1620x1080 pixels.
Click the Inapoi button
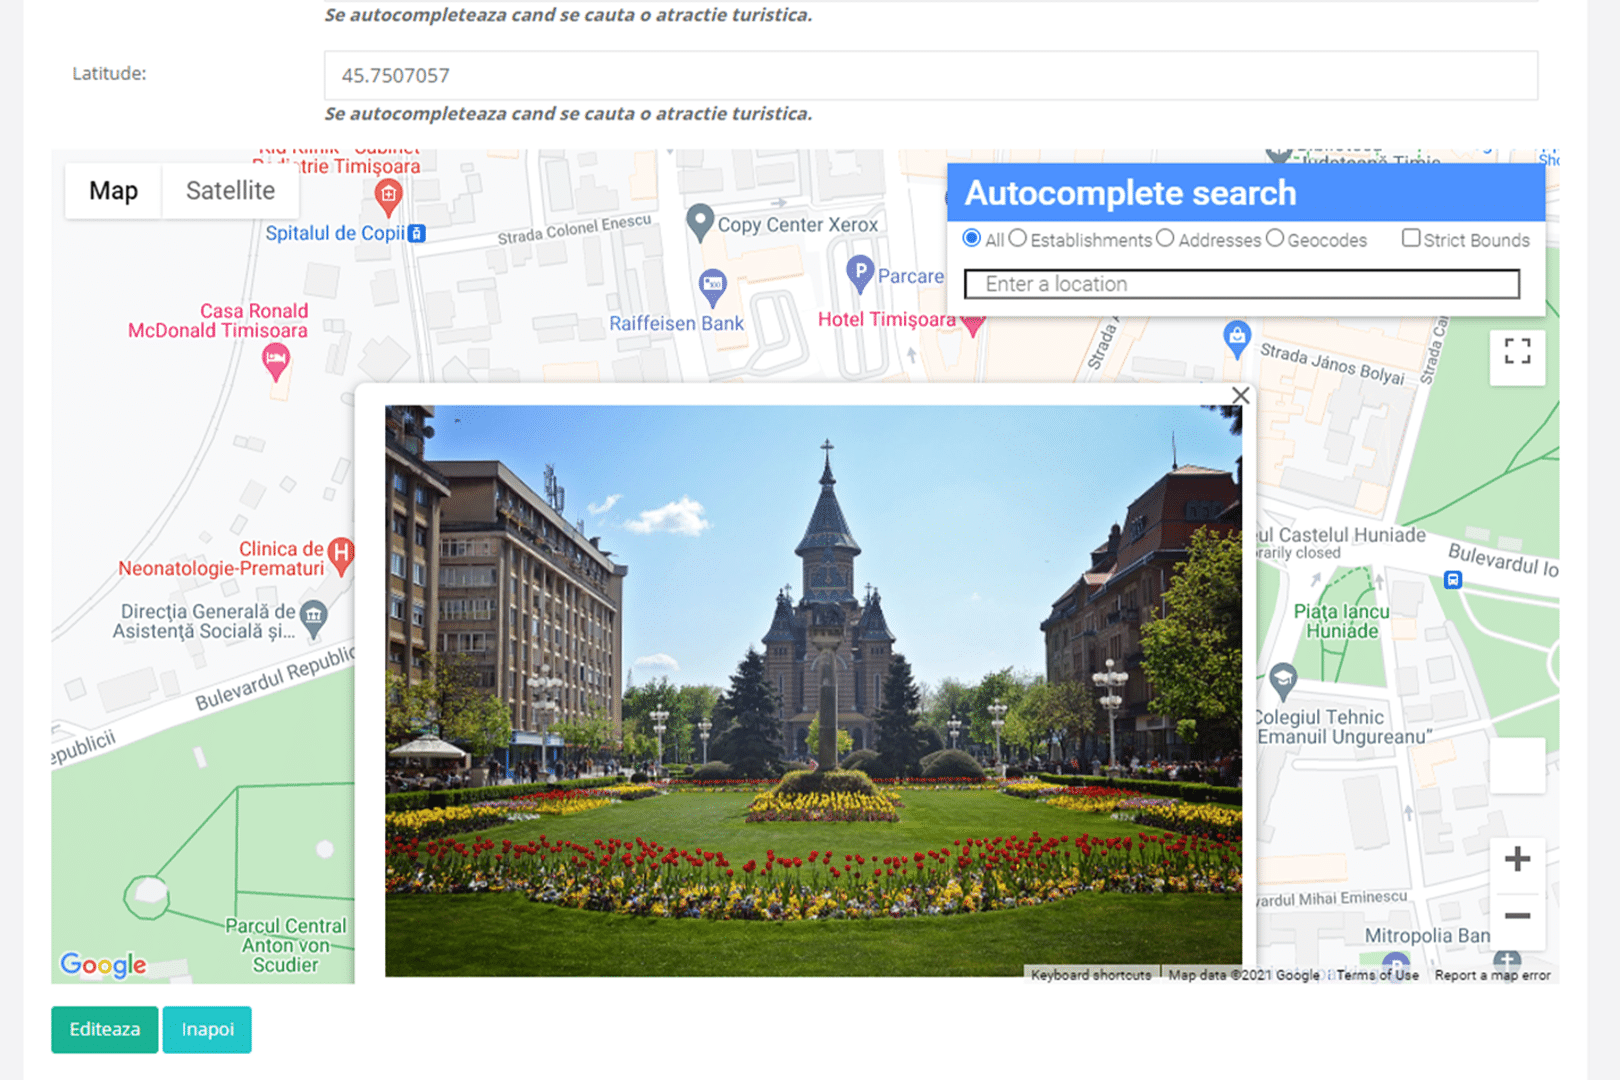207,1030
